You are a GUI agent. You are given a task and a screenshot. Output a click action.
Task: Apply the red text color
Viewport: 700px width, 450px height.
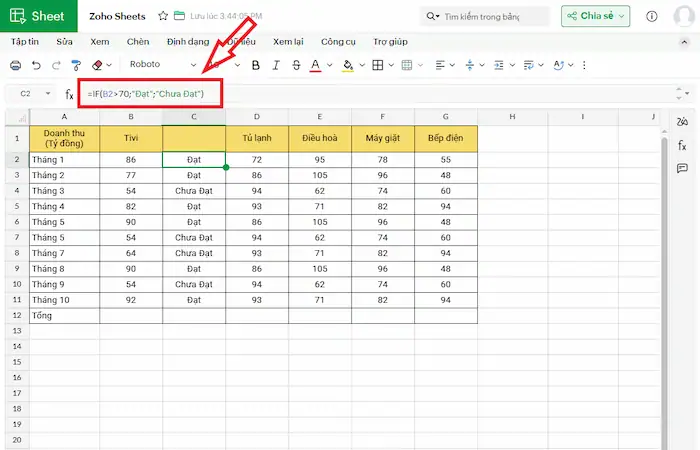pyautogui.click(x=315, y=65)
